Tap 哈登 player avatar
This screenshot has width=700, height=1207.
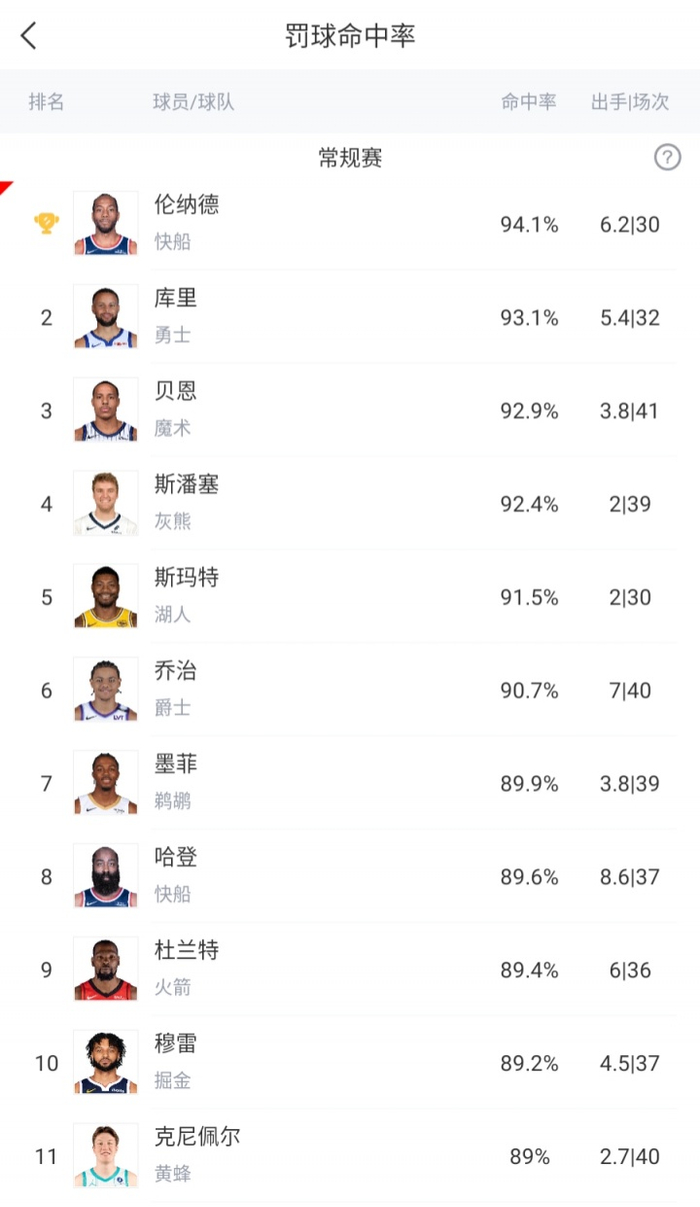pos(106,876)
